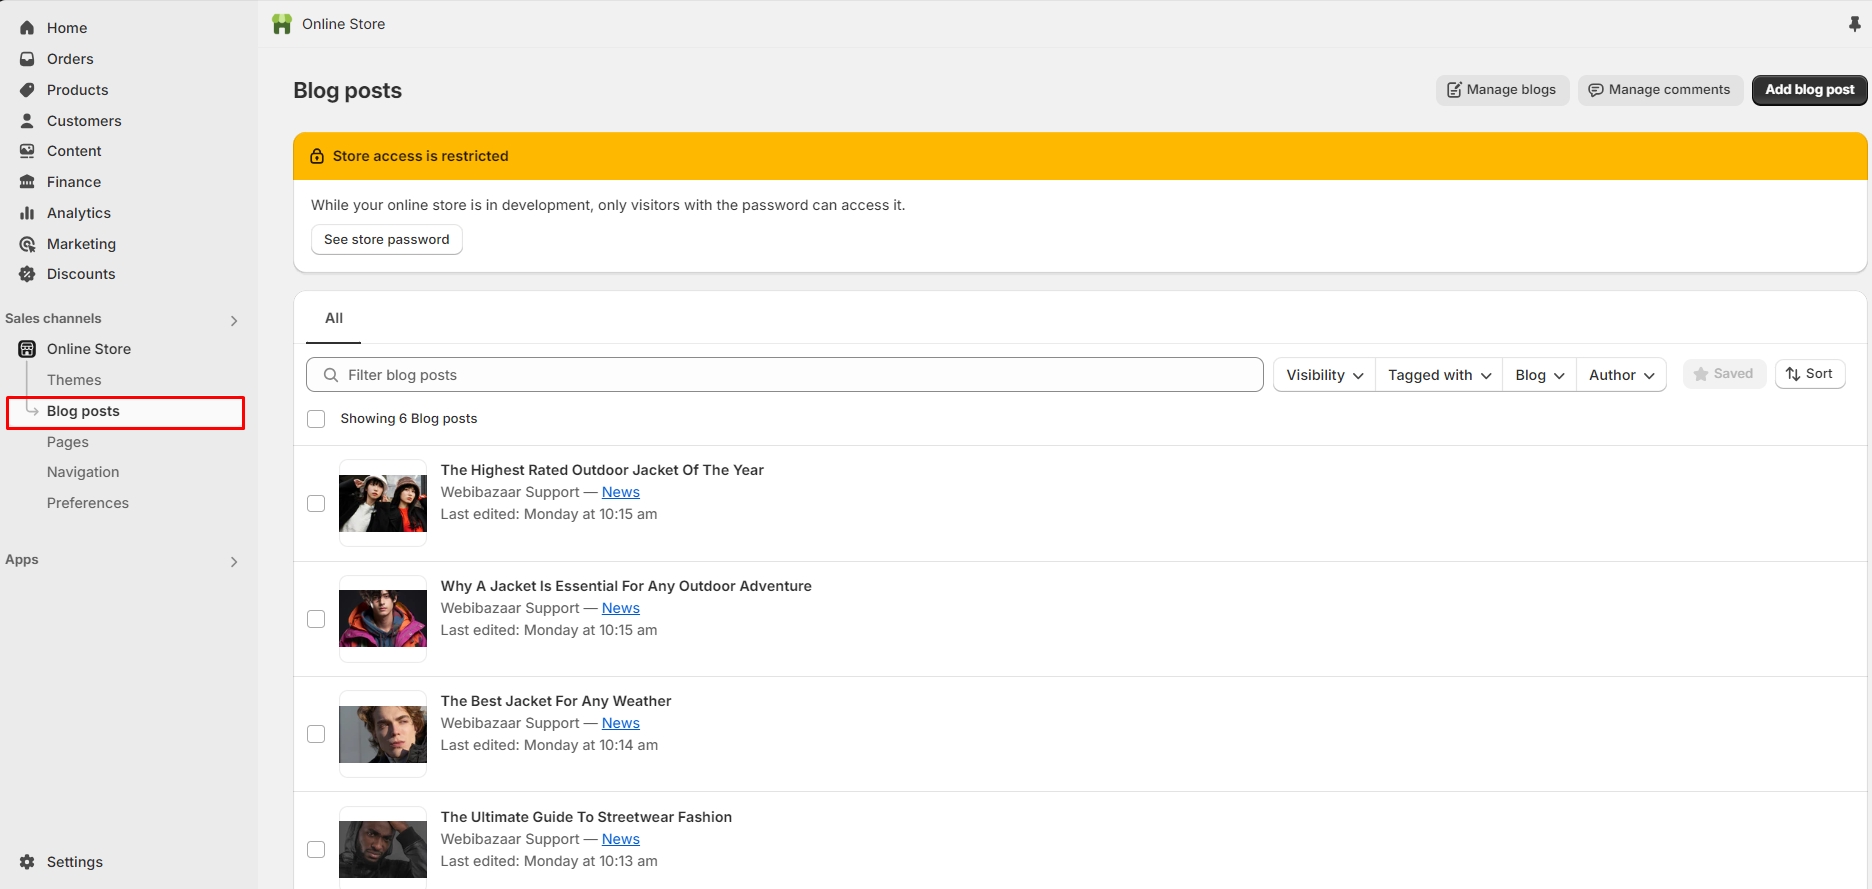Image resolution: width=1872 pixels, height=889 pixels.
Task: Open the Discounts badge icon
Action: (27, 274)
